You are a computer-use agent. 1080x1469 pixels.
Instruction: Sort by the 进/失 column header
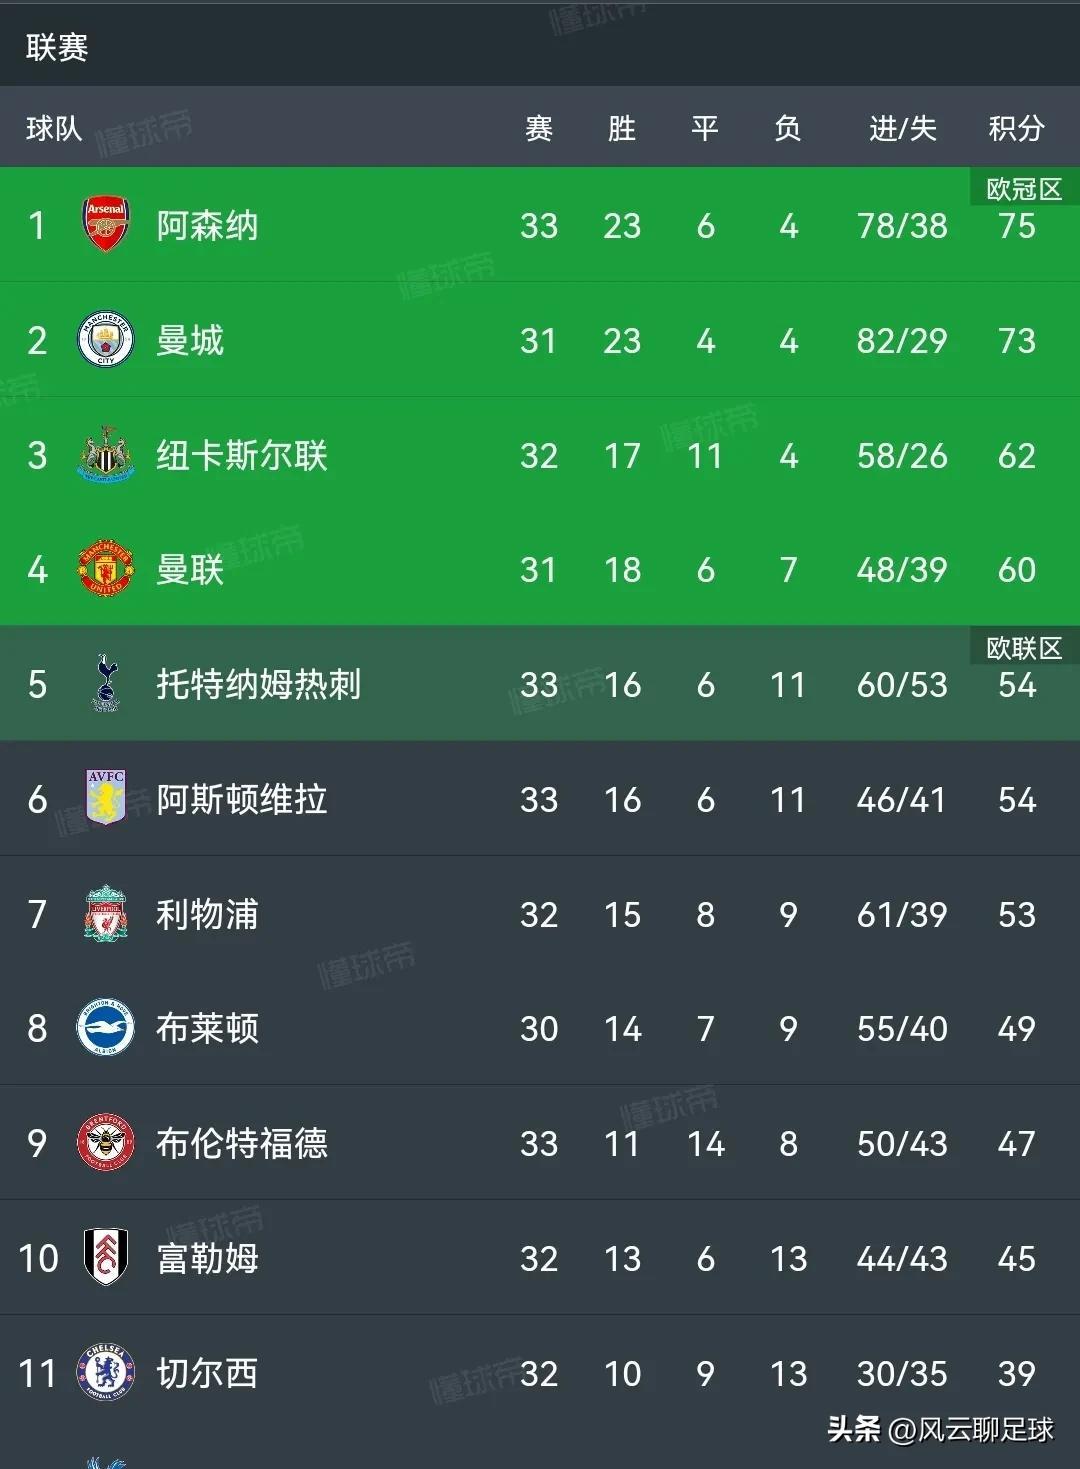(x=902, y=128)
